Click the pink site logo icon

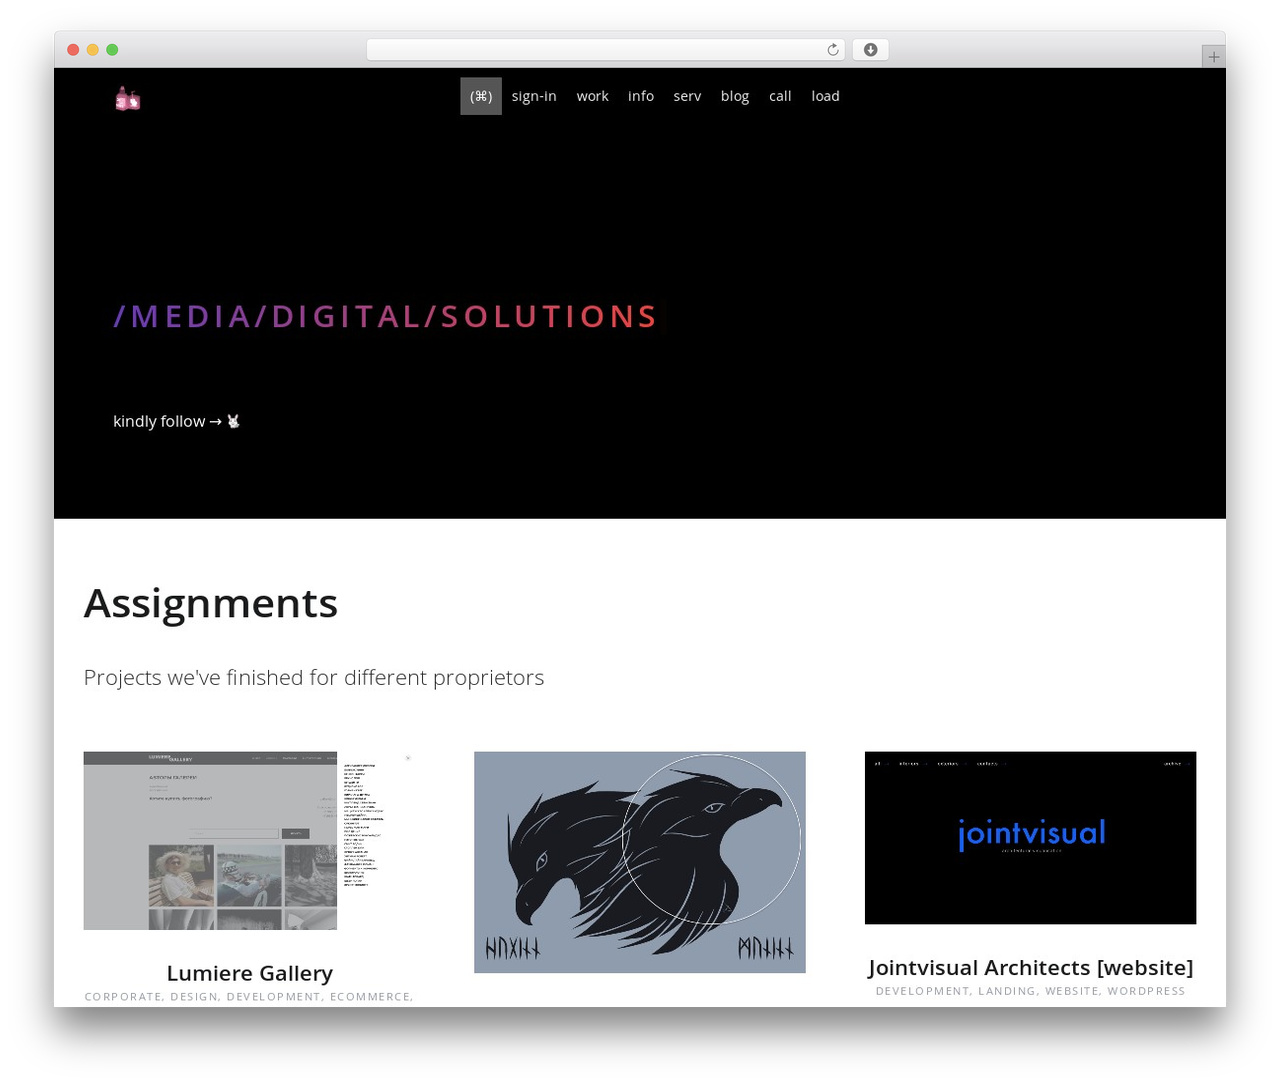(x=128, y=98)
